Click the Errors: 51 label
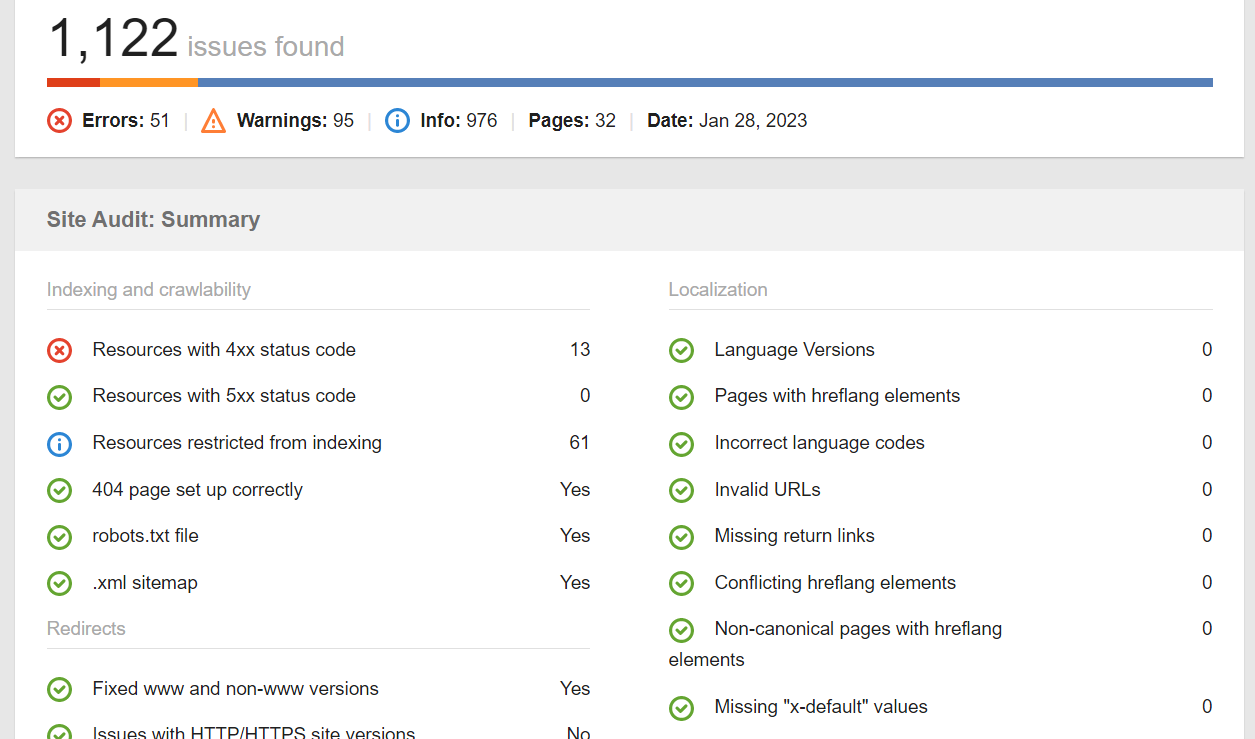Viewport: 1255px width, 739px height. click(x=126, y=121)
